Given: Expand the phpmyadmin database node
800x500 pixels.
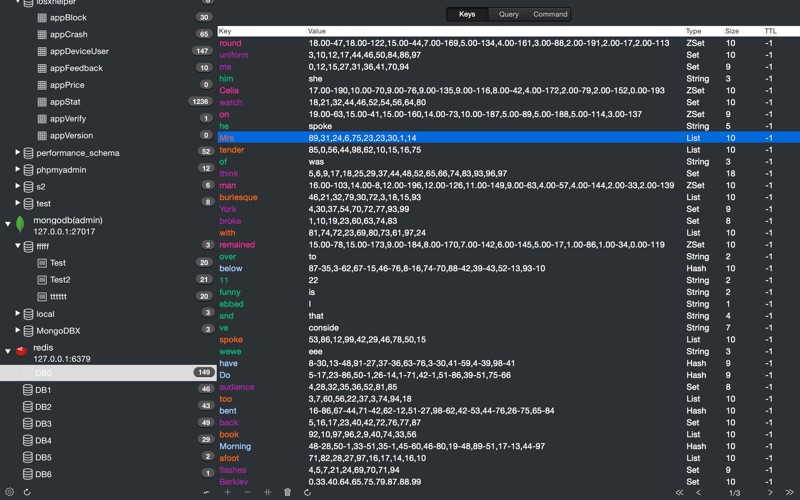Looking at the screenshot, I should 17,169.
